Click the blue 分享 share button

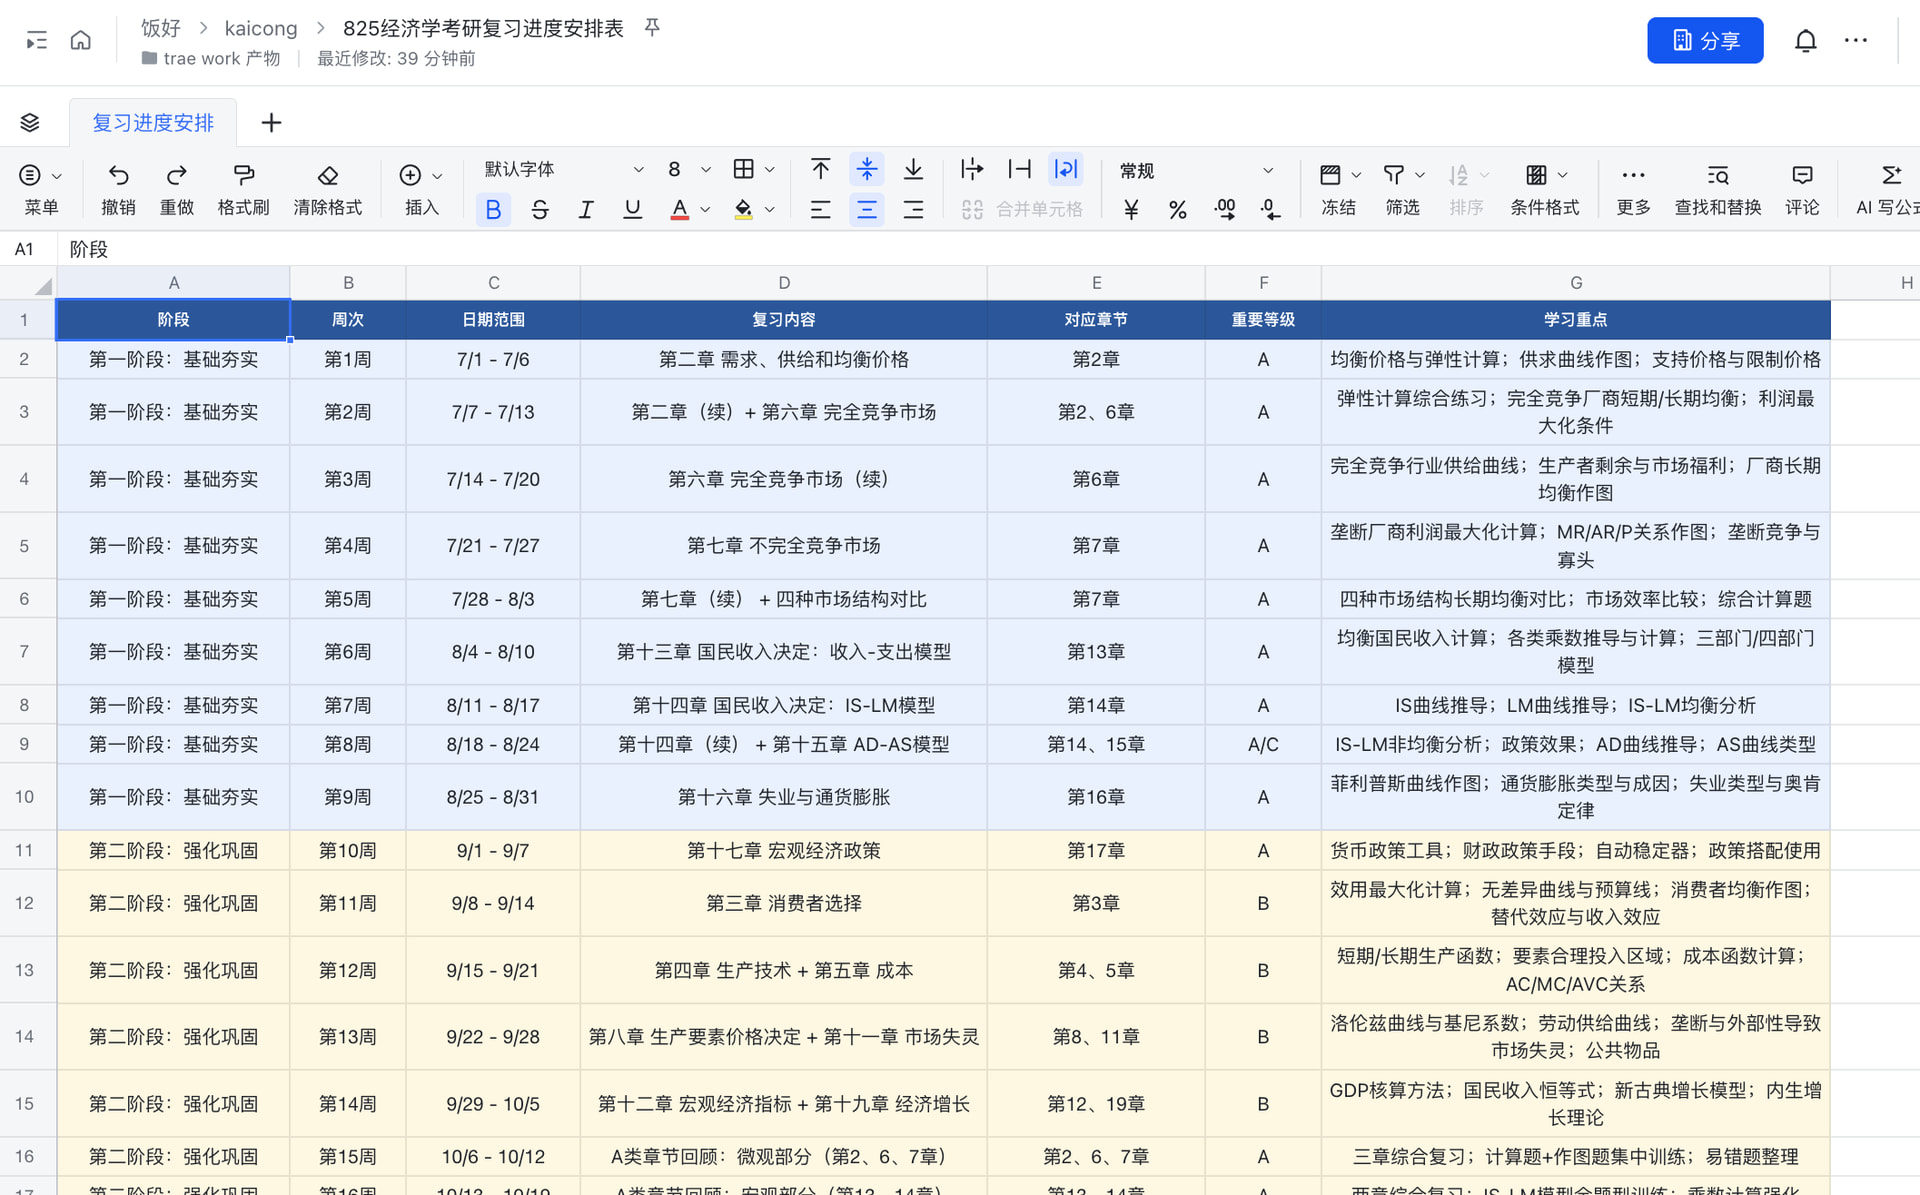[1705, 40]
